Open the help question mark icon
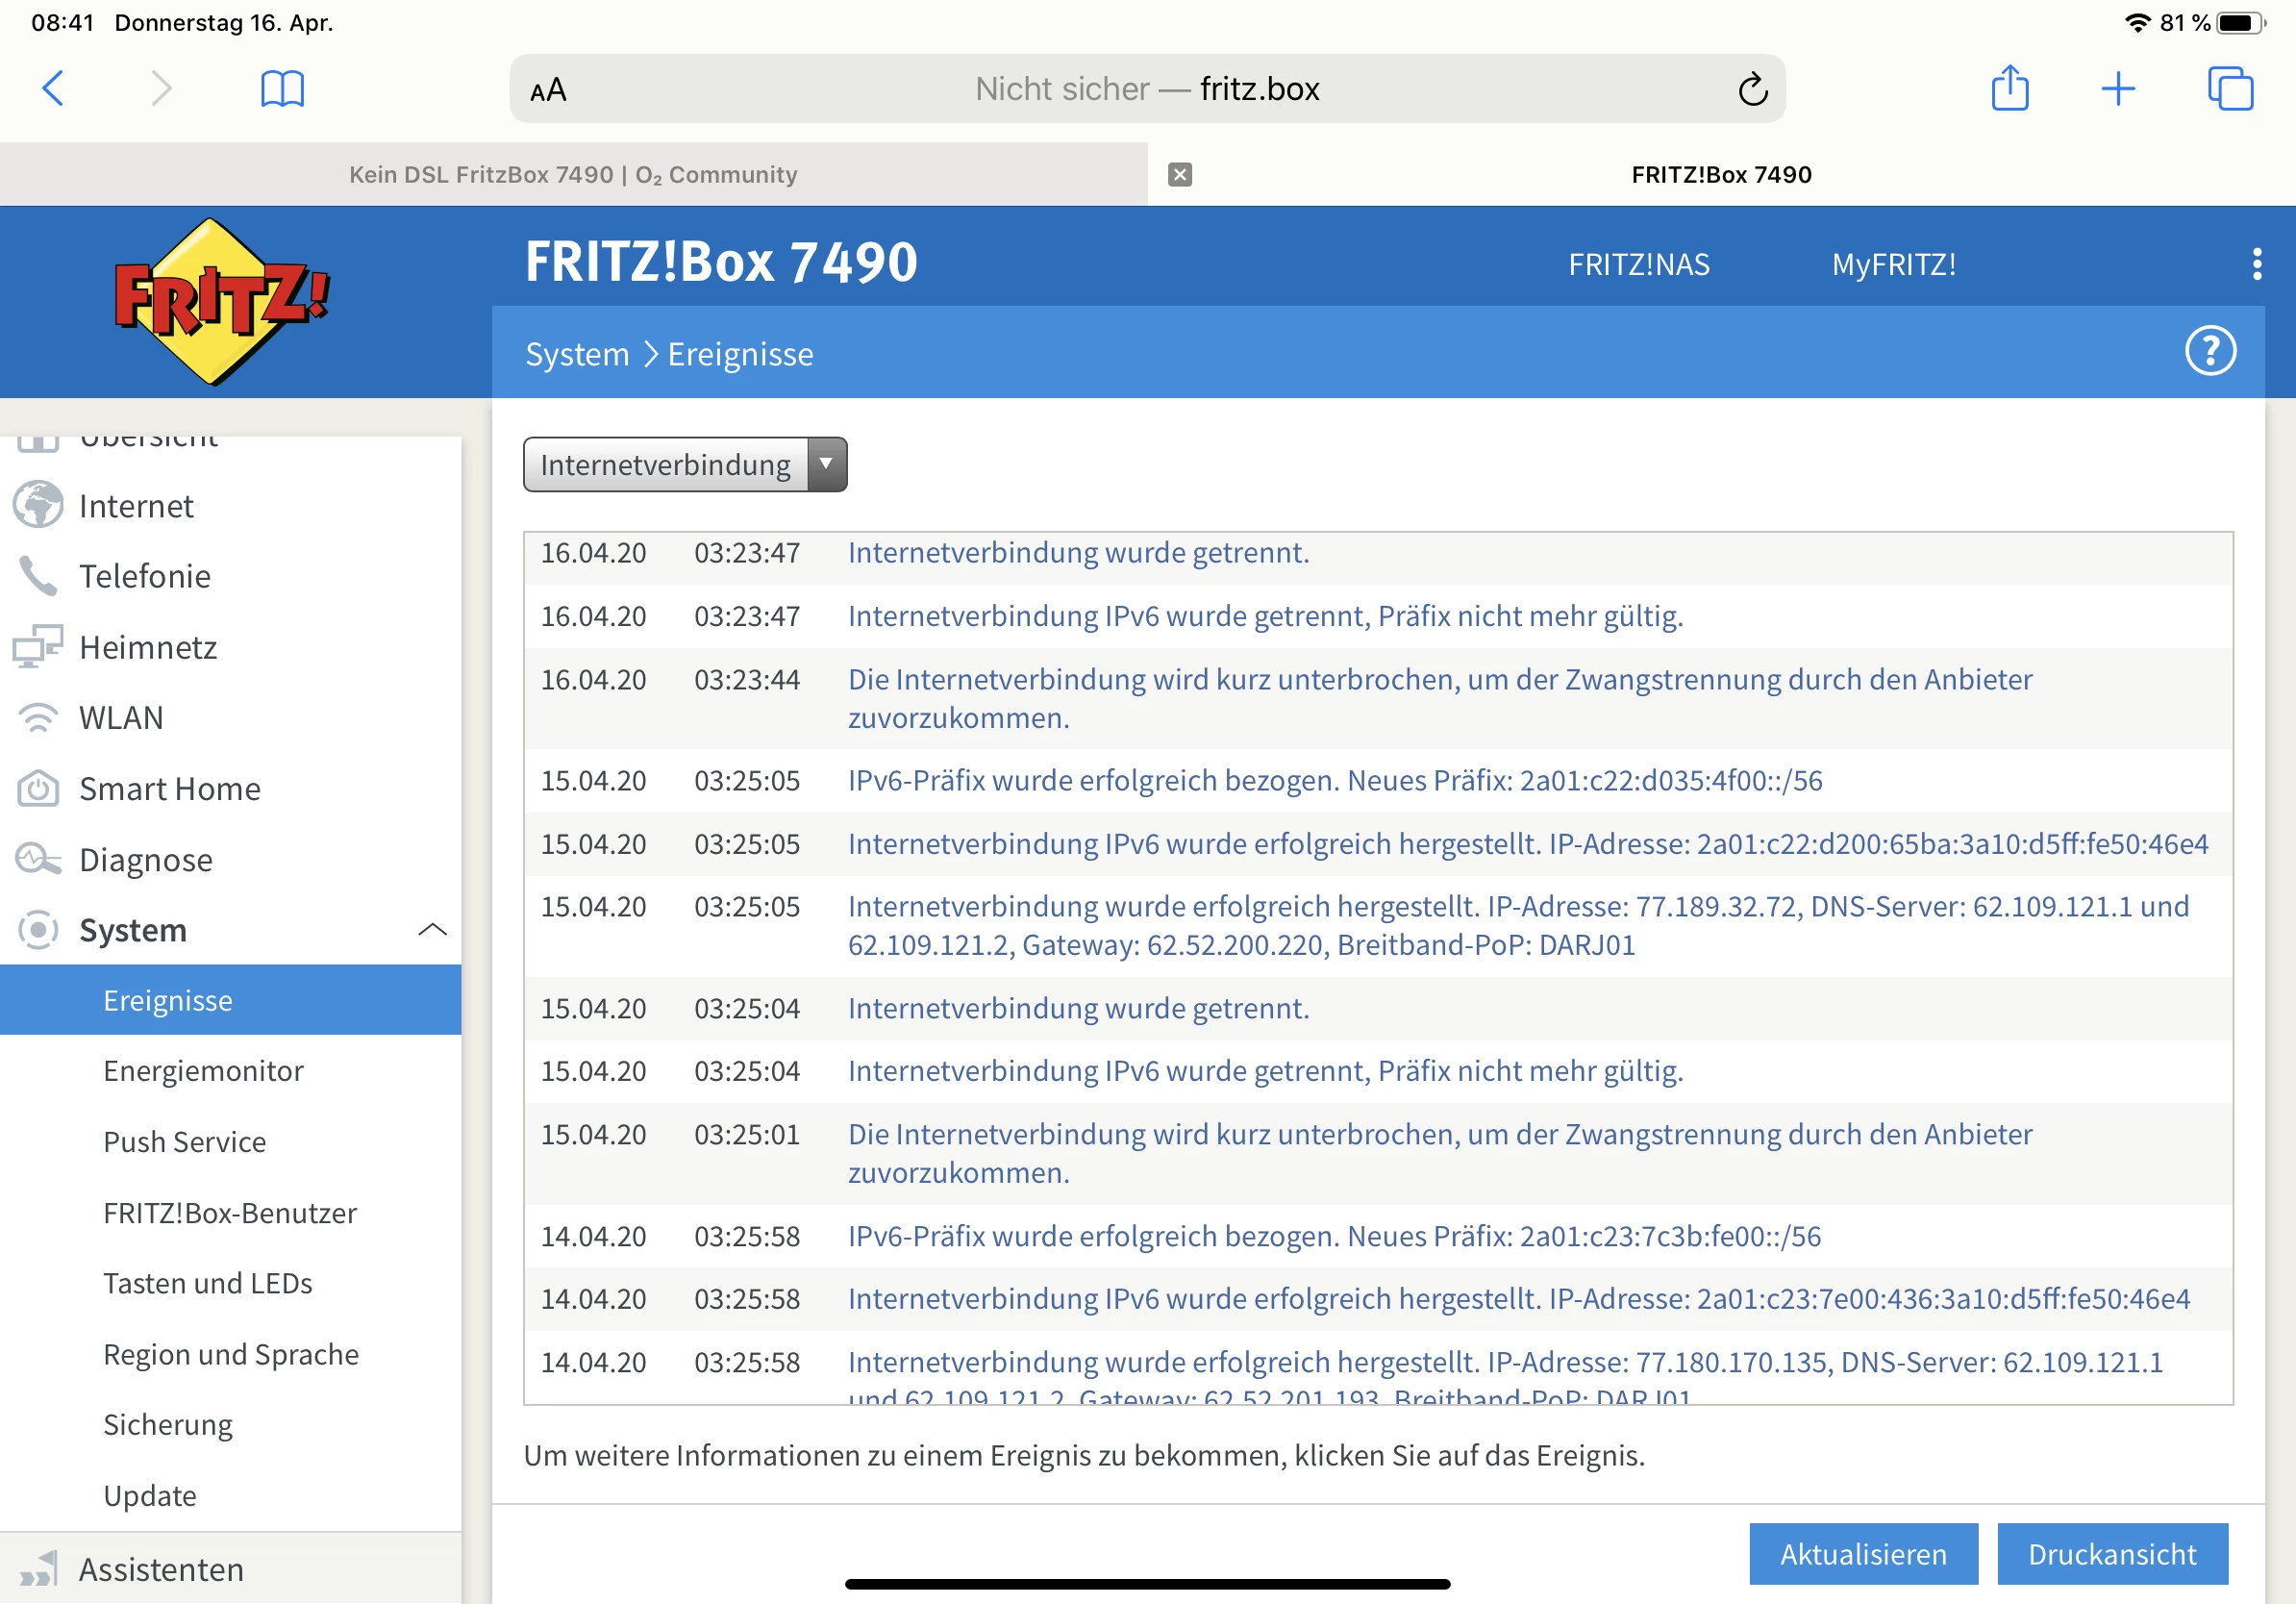 pos(2210,352)
